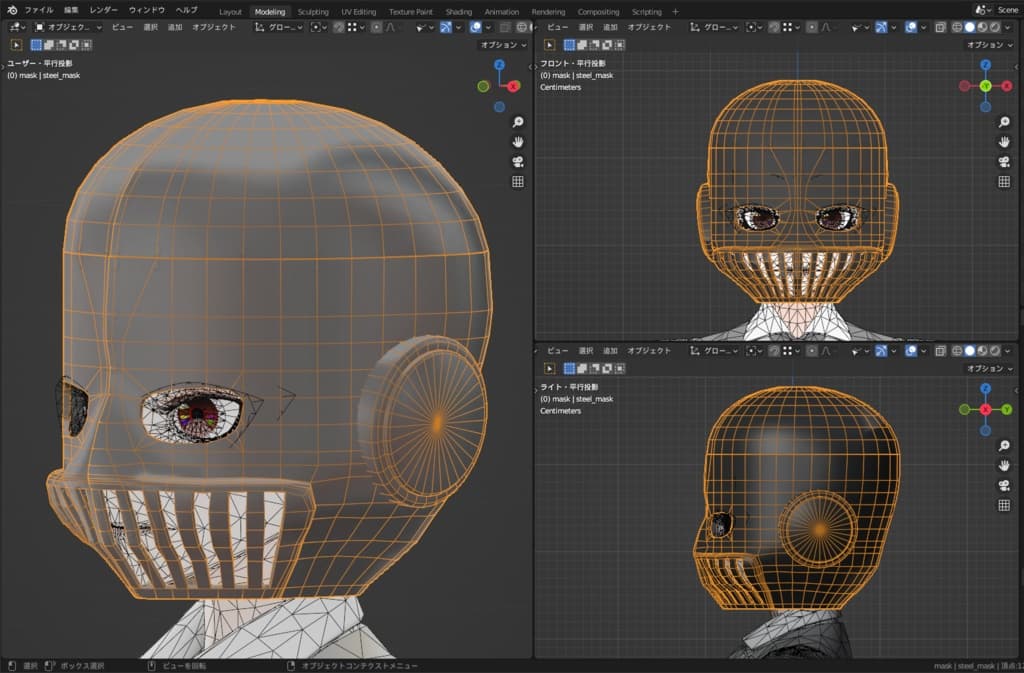Open the ビュー menu in front viewport header

tap(558, 27)
